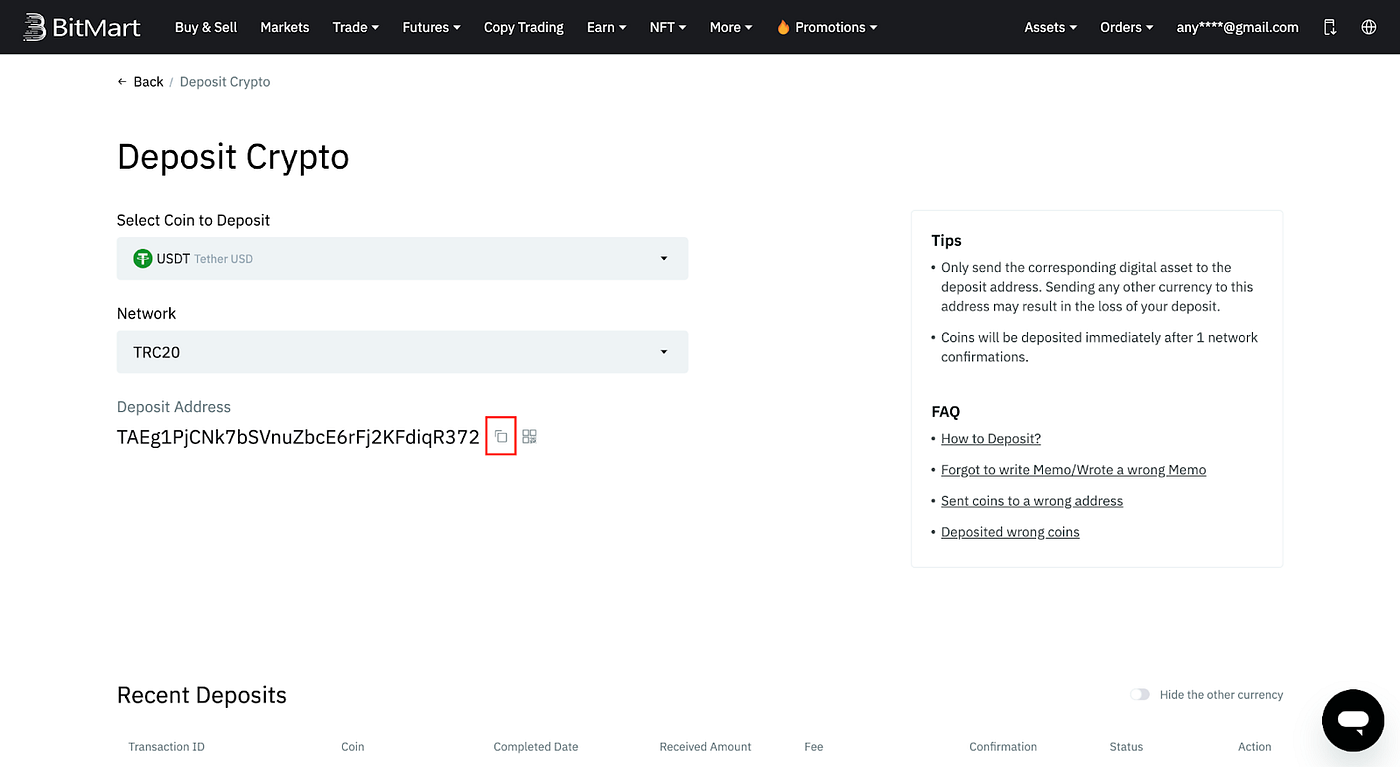1400x767 pixels.
Task: Open the How to Deposit FAQ link
Action: click(x=990, y=438)
